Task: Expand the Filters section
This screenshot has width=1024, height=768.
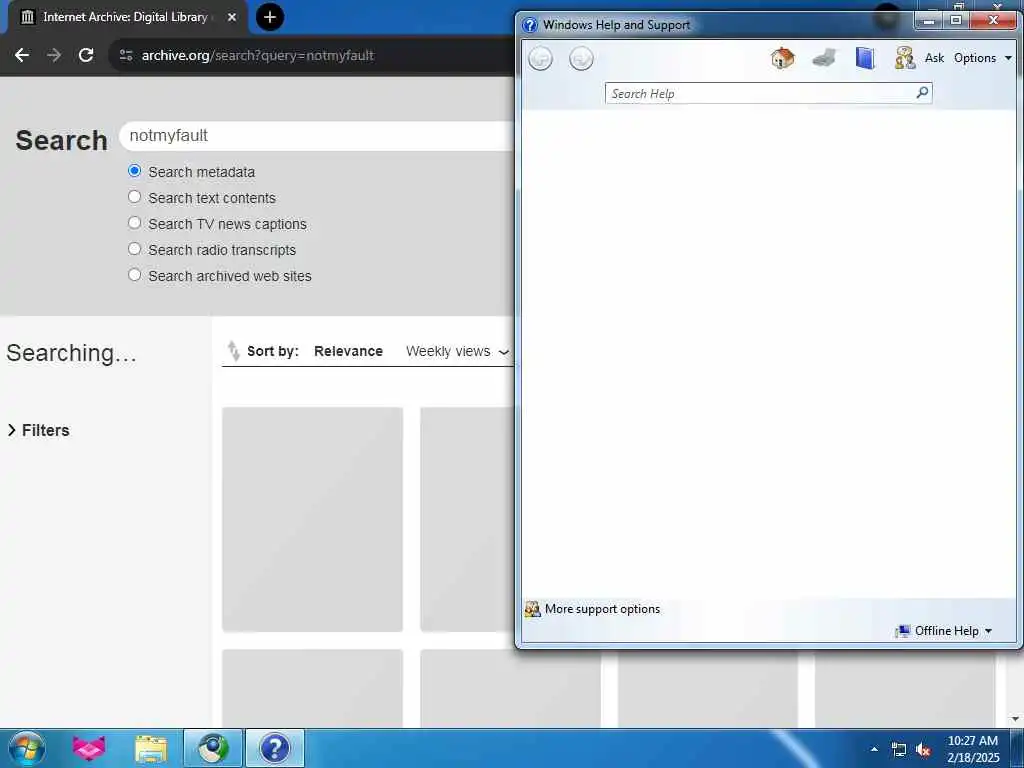Action: pyautogui.click(x=38, y=430)
